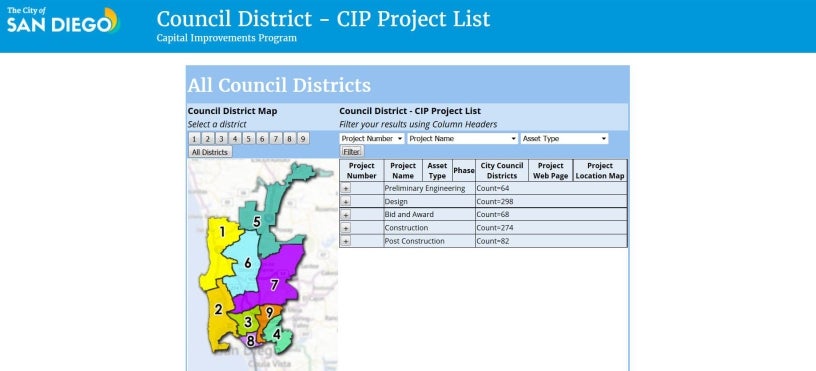816x371 pixels.
Task: Expand the Preliminary Engineering row
Action: pyautogui.click(x=346, y=188)
